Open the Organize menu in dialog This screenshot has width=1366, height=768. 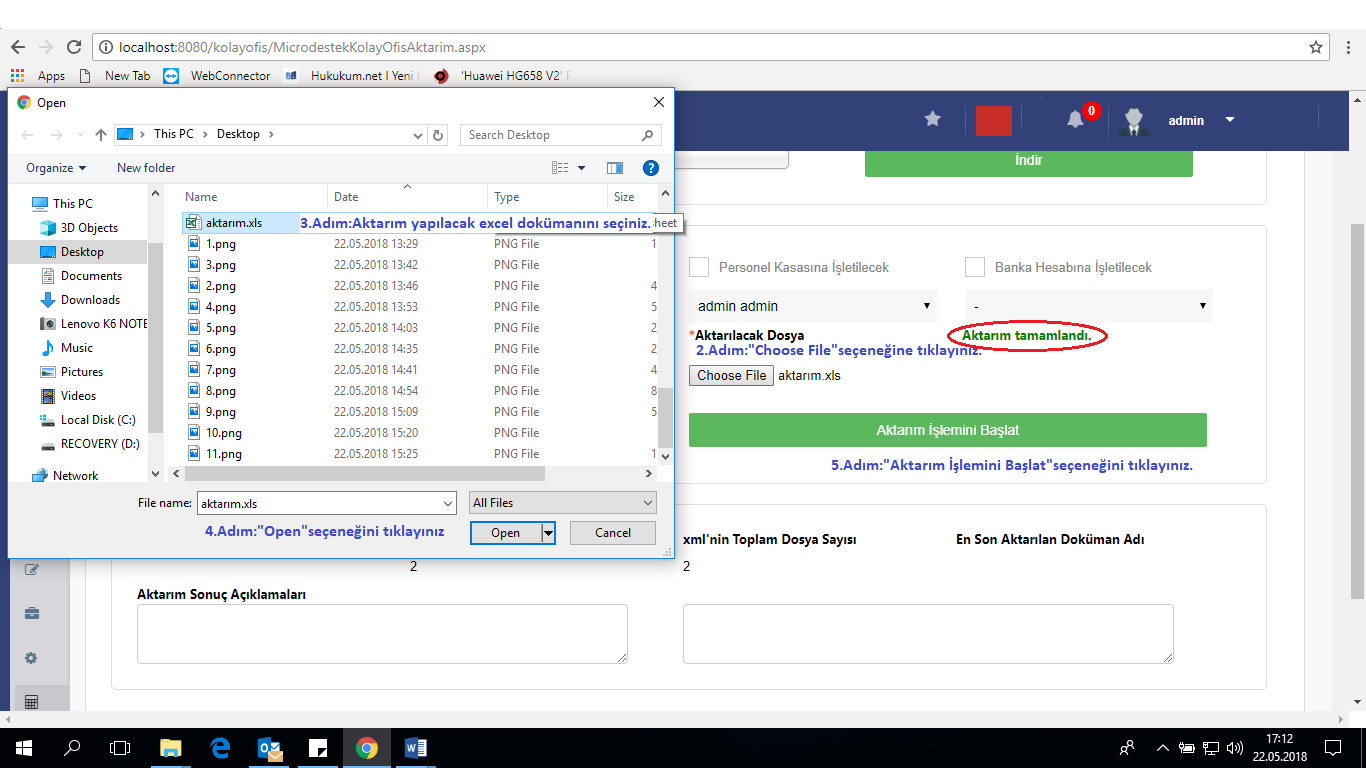pyautogui.click(x=56, y=168)
